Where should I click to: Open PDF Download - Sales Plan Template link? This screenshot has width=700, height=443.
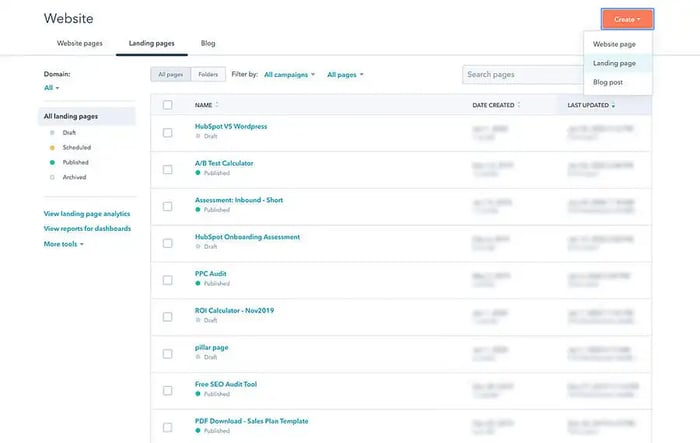coord(251,421)
